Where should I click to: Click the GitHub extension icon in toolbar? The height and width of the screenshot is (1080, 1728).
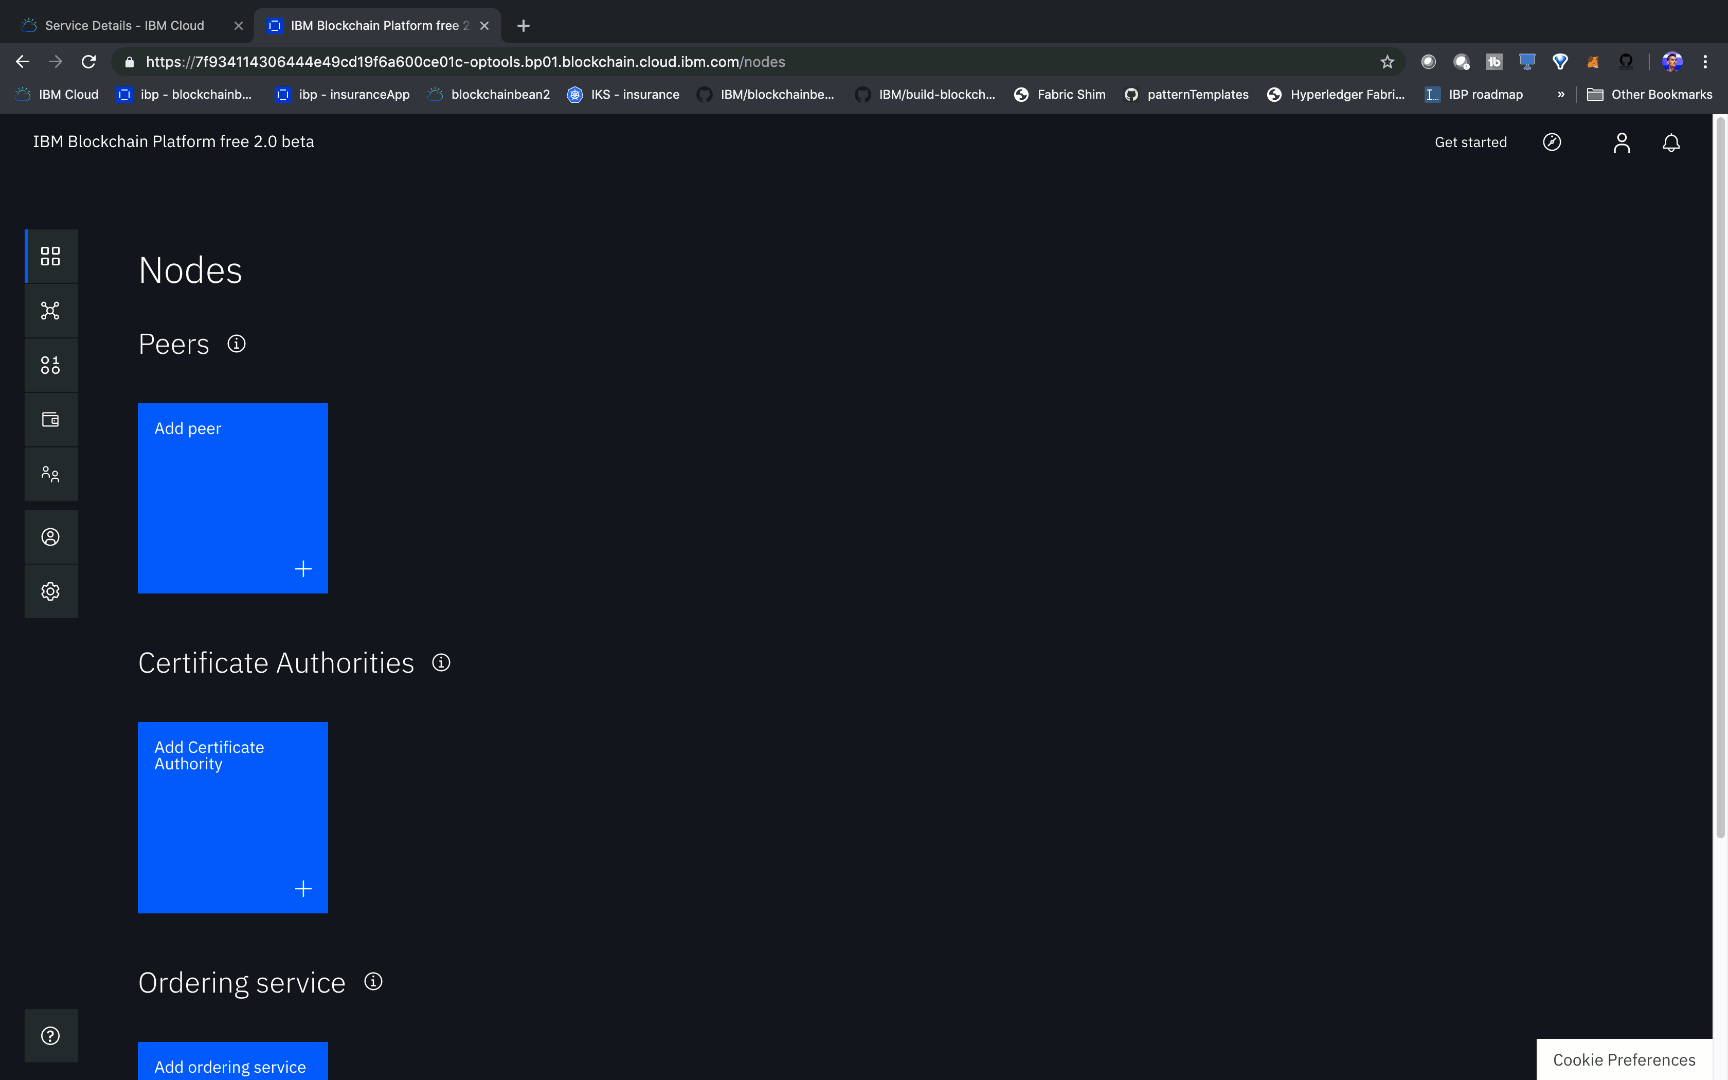tap(1626, 62)
